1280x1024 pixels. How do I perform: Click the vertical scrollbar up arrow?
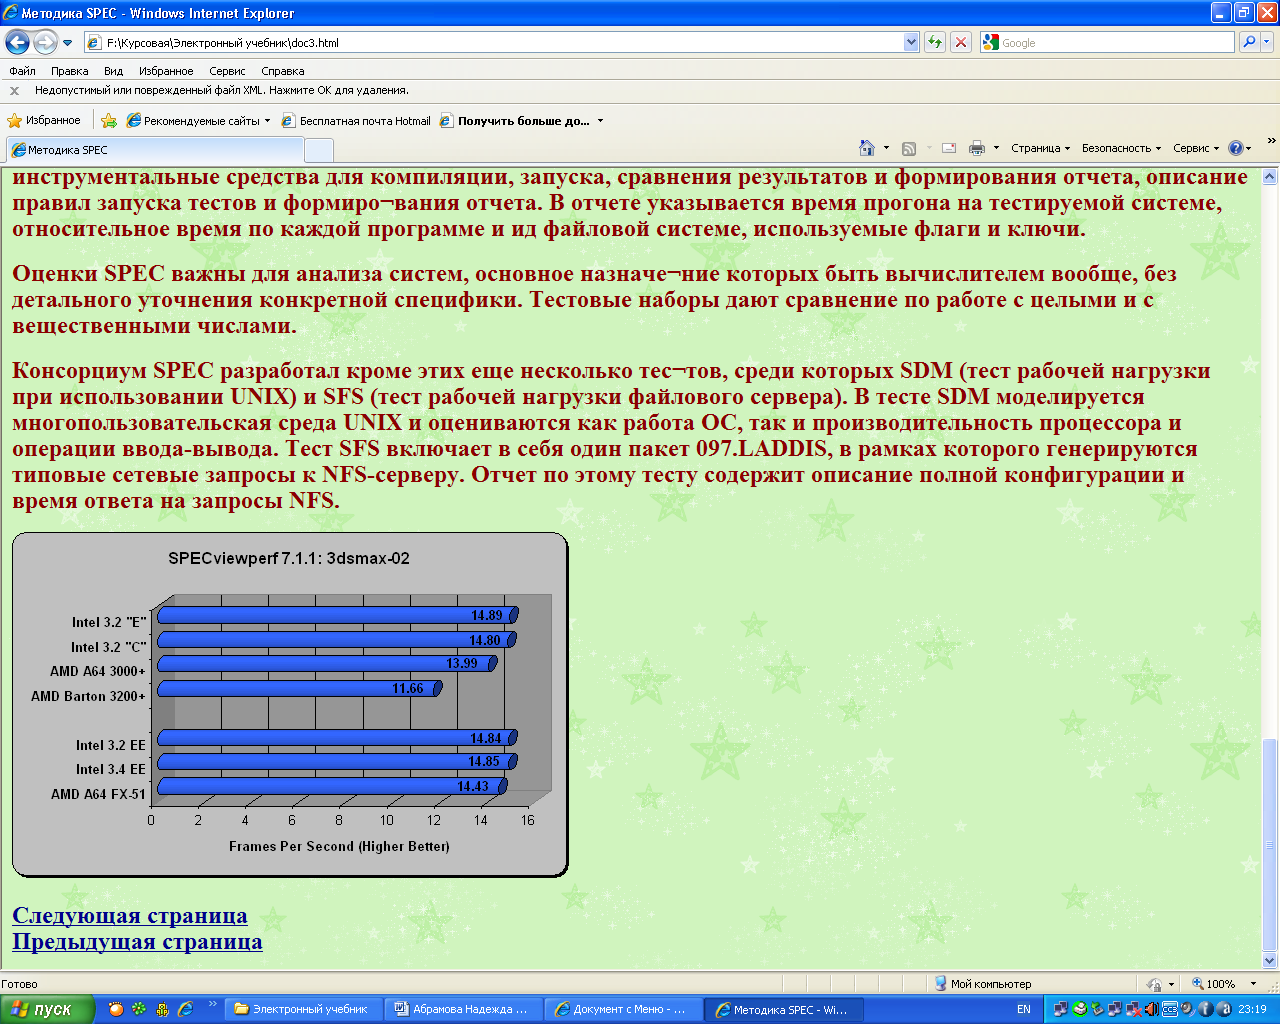[x=1270, y=177]
